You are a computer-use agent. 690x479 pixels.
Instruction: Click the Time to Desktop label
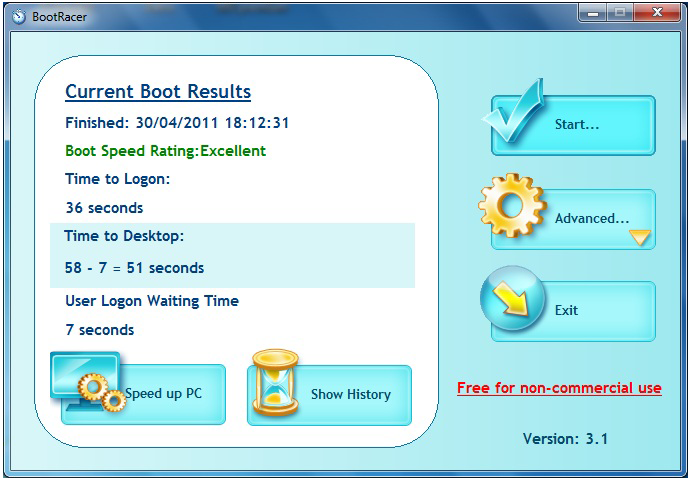[x=124, y=236]
